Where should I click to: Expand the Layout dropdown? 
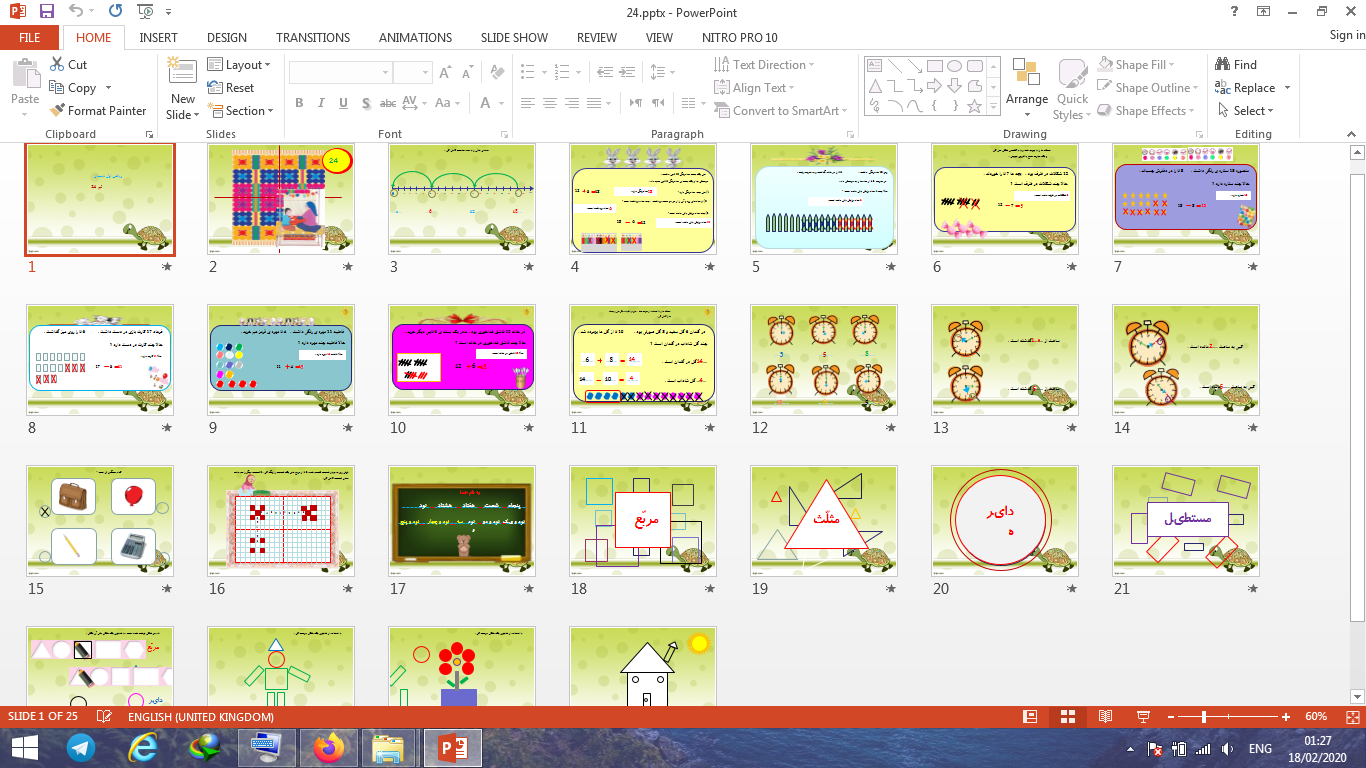pyautogui.click(x=240, y=65)
